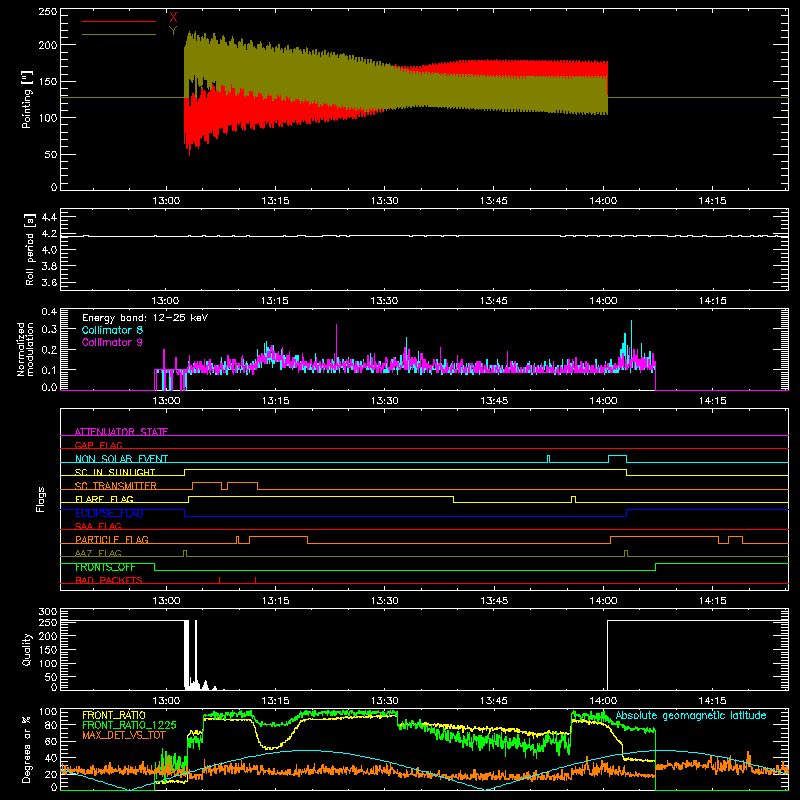Select the 'Pointing ["]' axis label
800x800 pixels.
[x=27, y=99]
